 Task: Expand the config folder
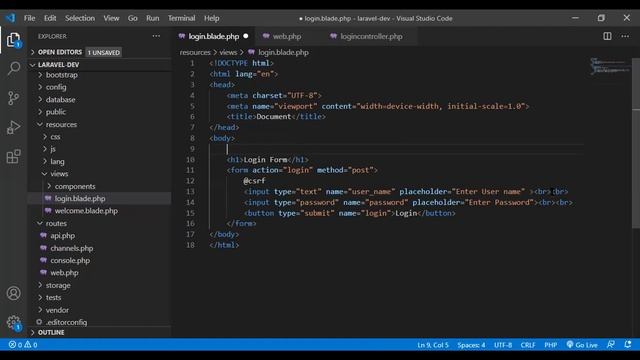click(56, 87)
